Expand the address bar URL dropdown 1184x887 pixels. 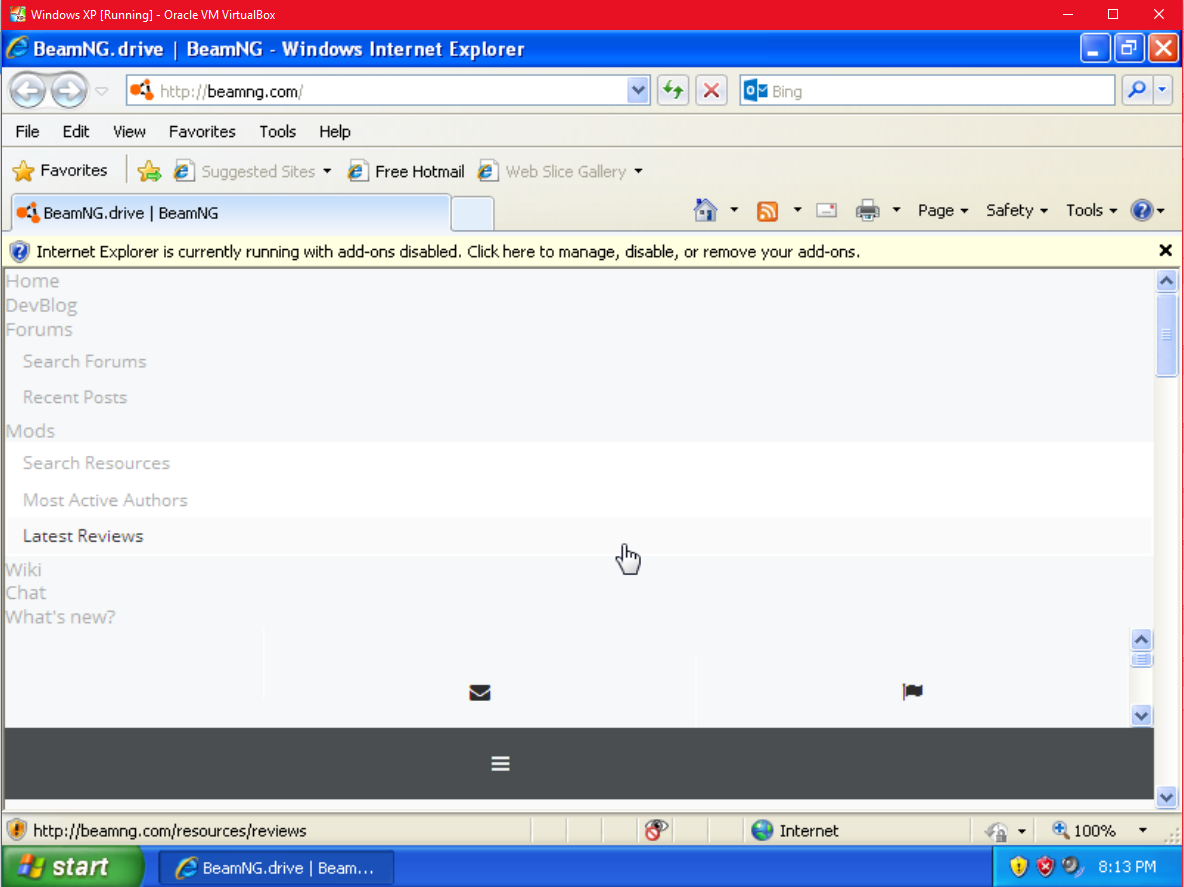coord(638,91)
